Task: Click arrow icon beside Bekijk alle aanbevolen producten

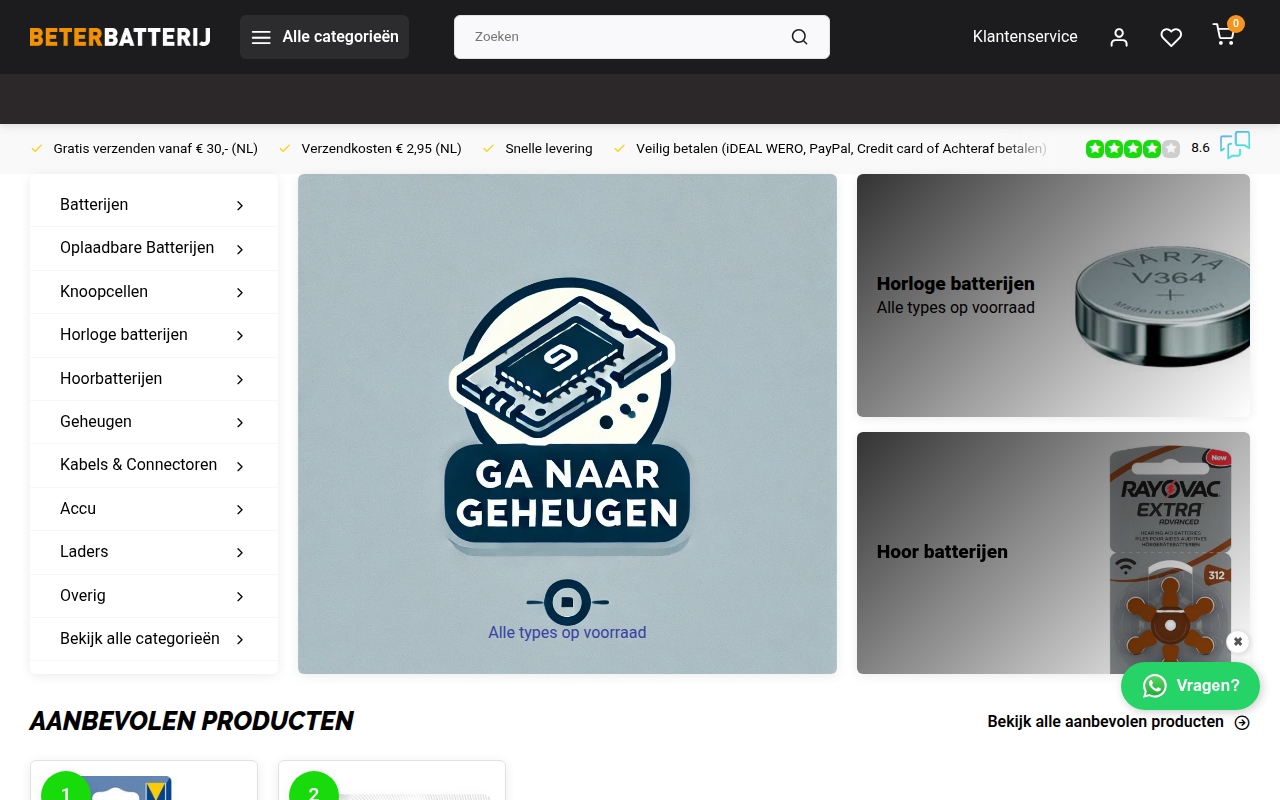Action: (1242, 722)
